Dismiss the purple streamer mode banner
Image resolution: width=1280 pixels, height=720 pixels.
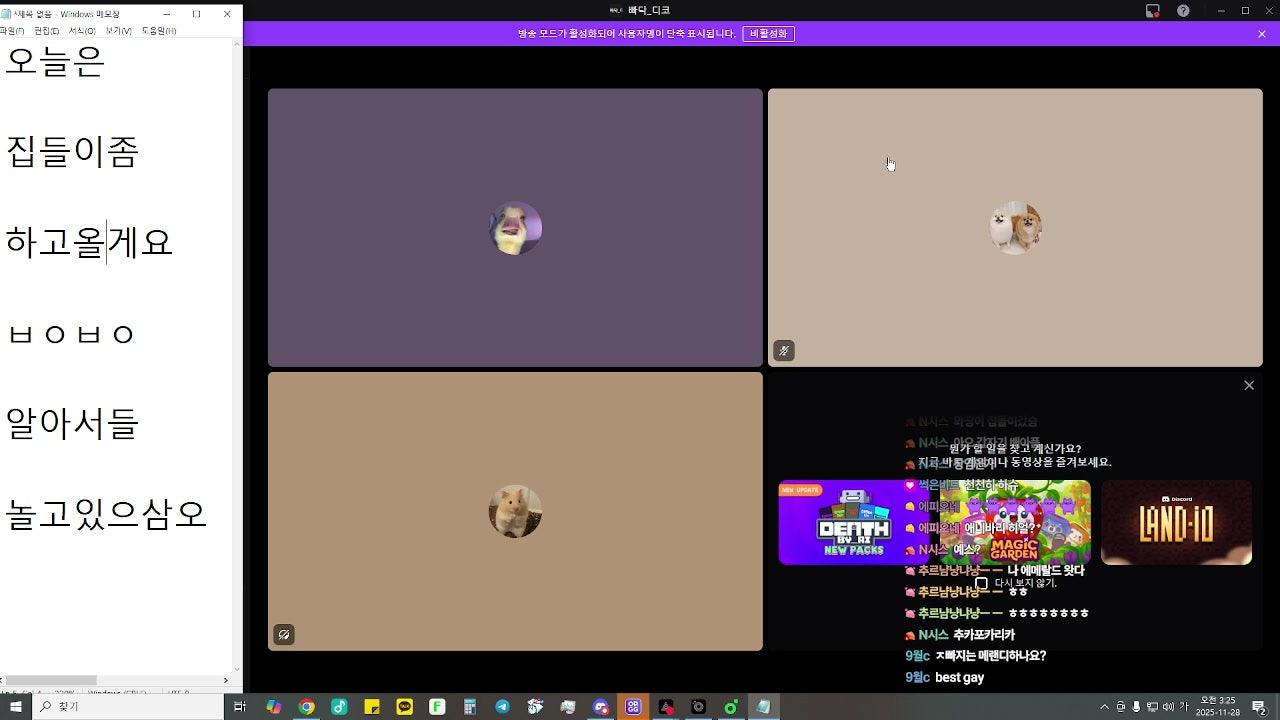coord(1262,34)
